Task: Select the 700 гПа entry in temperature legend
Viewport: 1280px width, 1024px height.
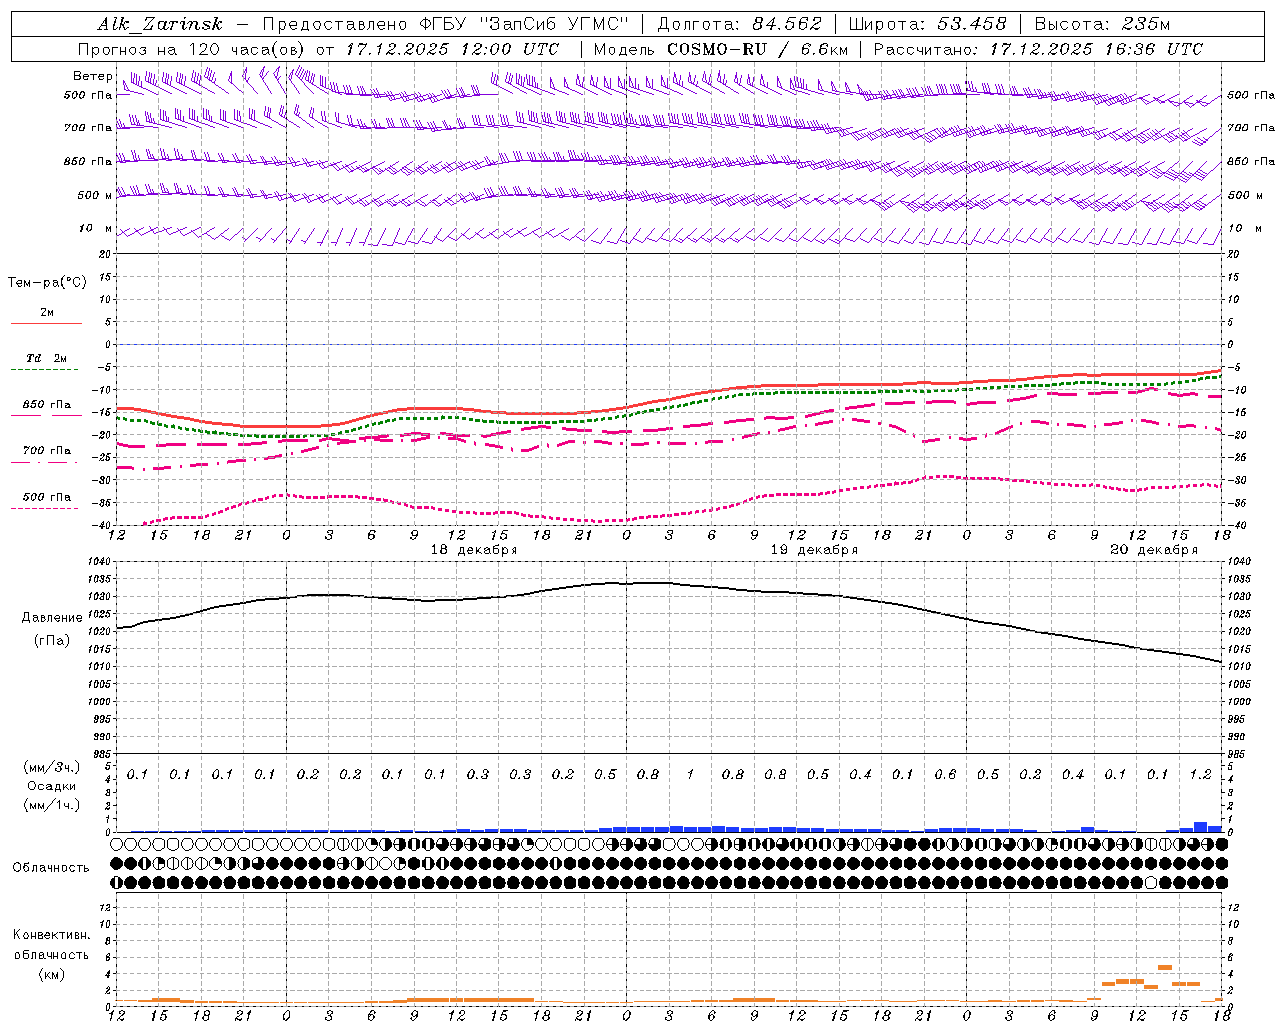Action: (x=47, y=451)
